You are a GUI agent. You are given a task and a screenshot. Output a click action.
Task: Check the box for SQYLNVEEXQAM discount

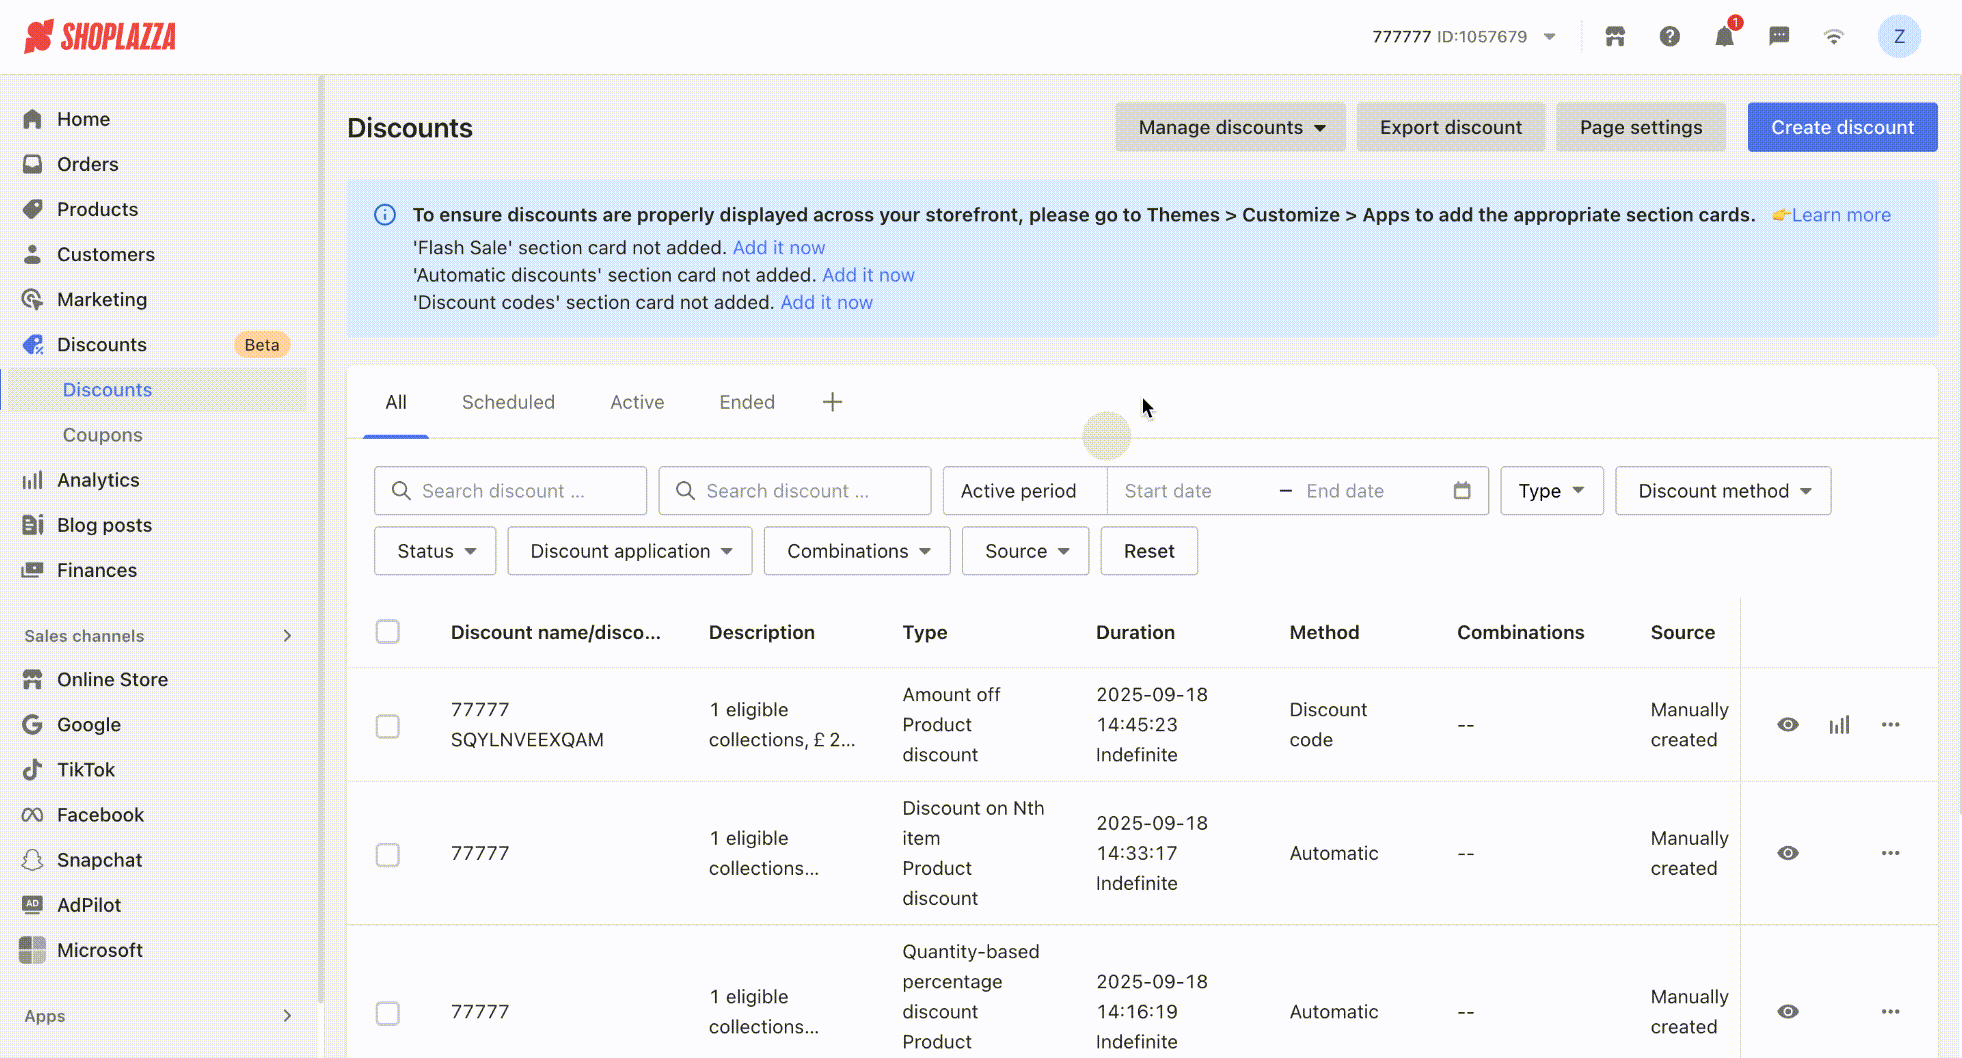[388, 726]
